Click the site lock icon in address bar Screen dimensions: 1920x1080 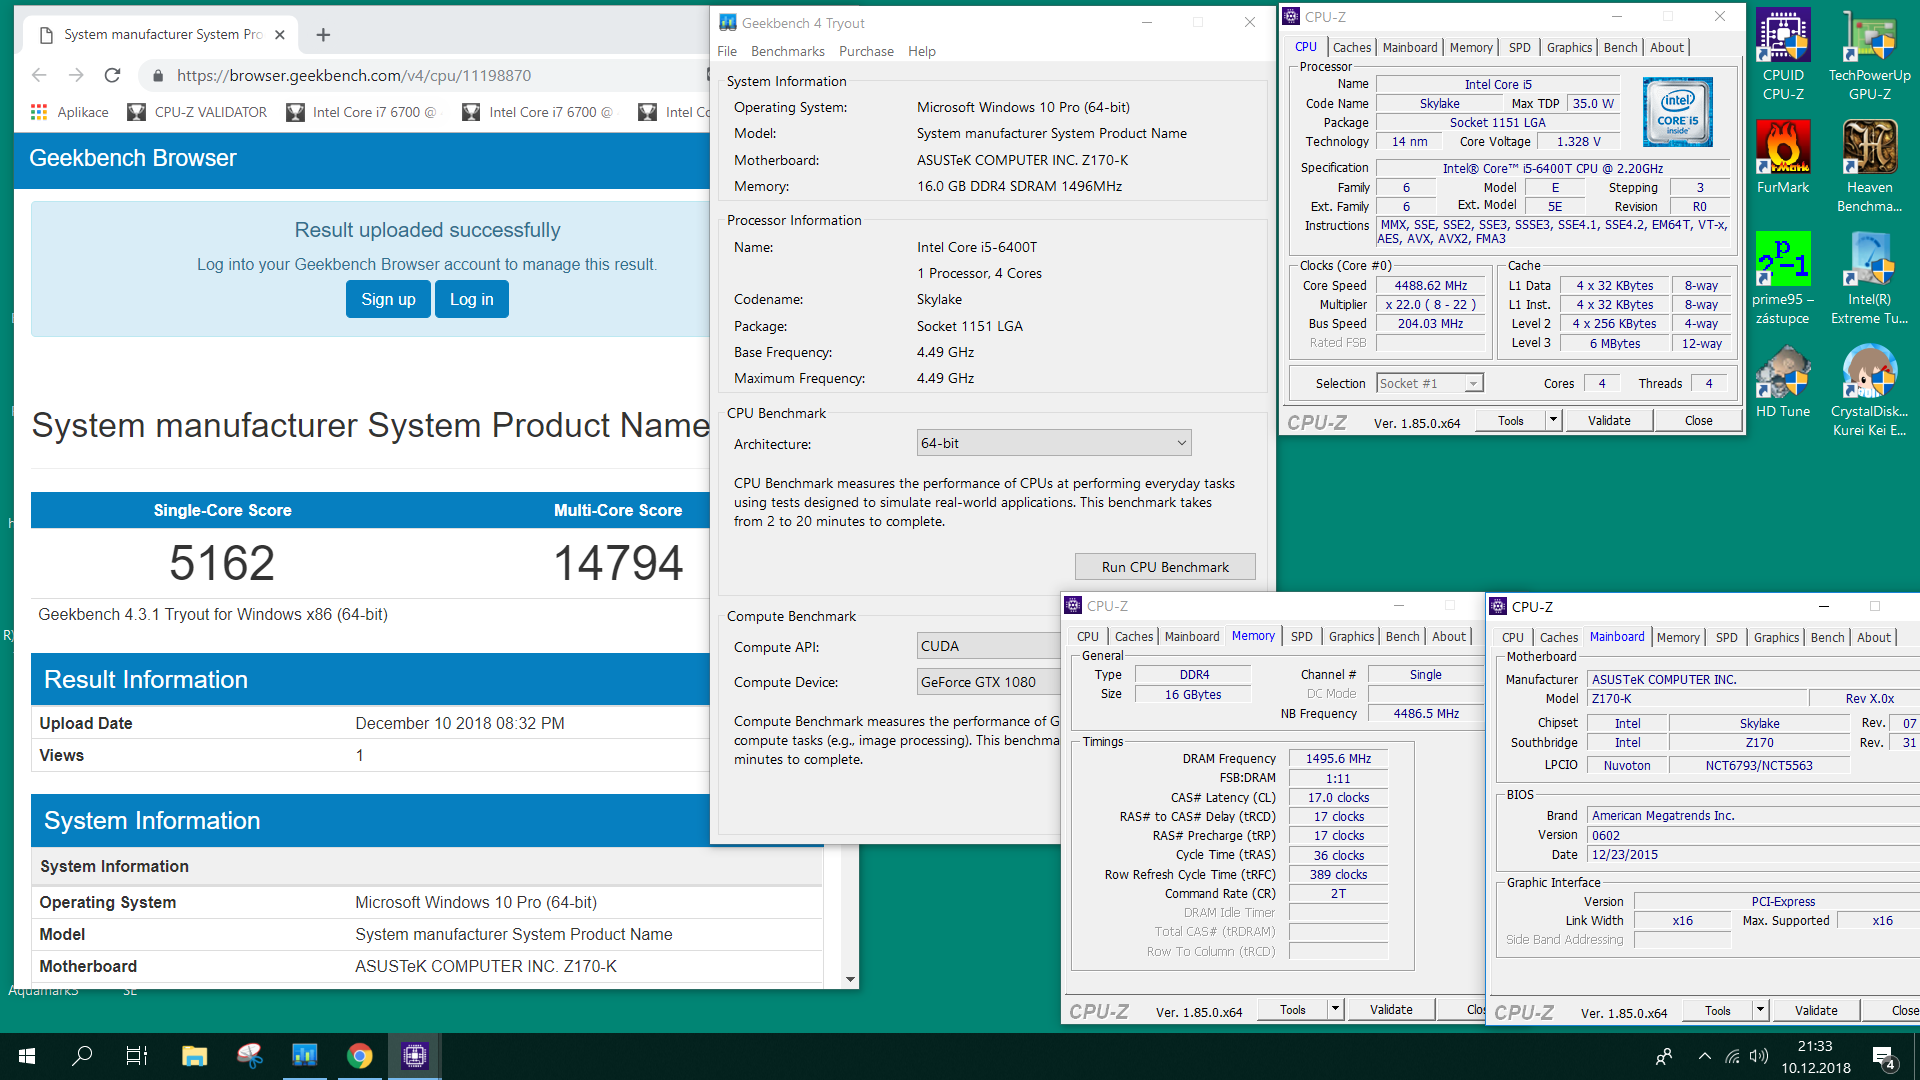[x=157, y=75]
